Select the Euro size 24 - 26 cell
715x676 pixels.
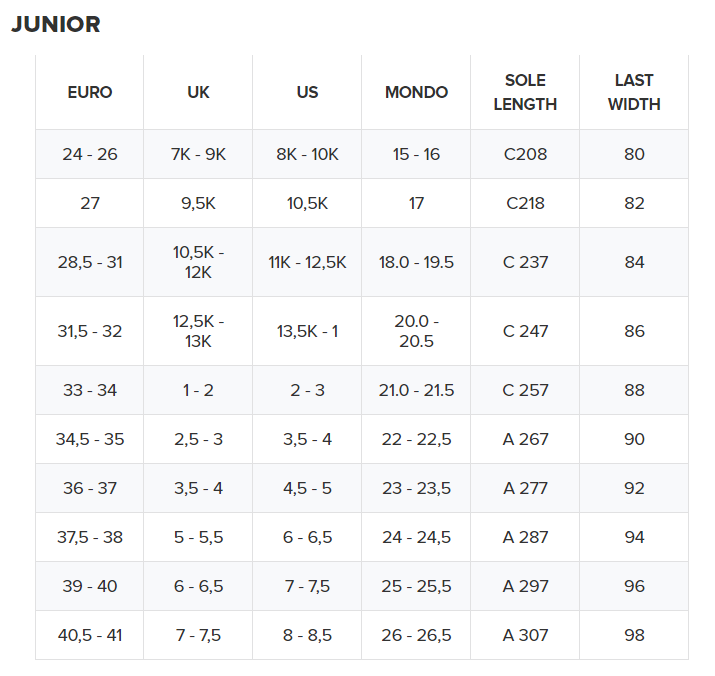tap(90, 154)
